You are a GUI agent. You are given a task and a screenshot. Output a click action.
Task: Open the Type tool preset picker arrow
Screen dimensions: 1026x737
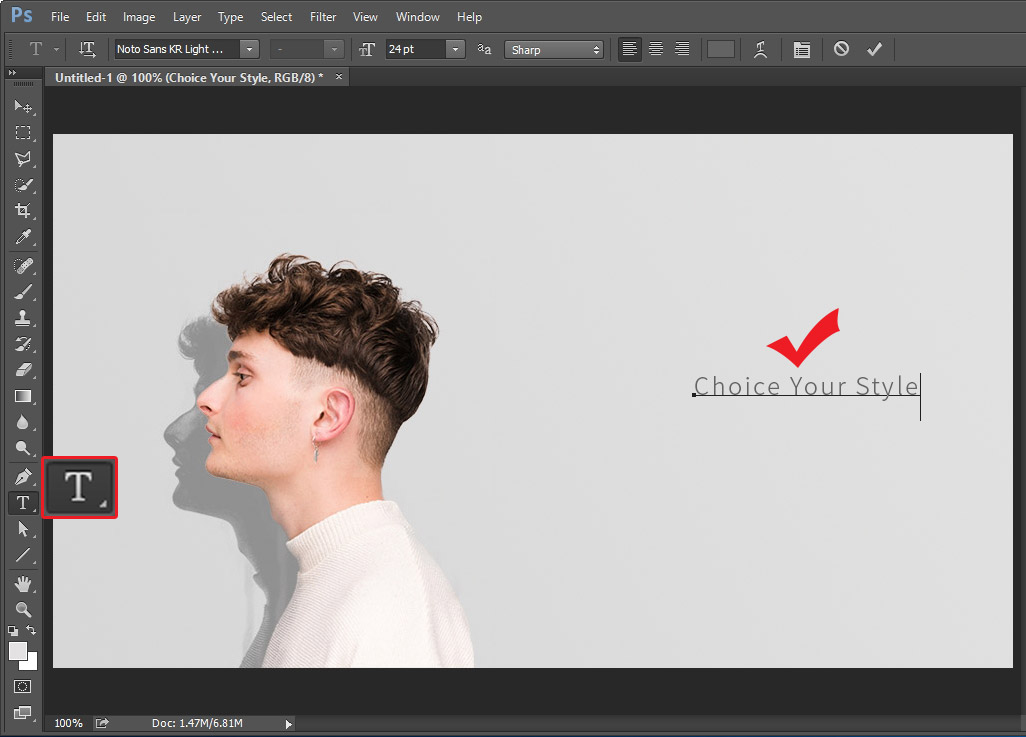(x=56, y=49)
